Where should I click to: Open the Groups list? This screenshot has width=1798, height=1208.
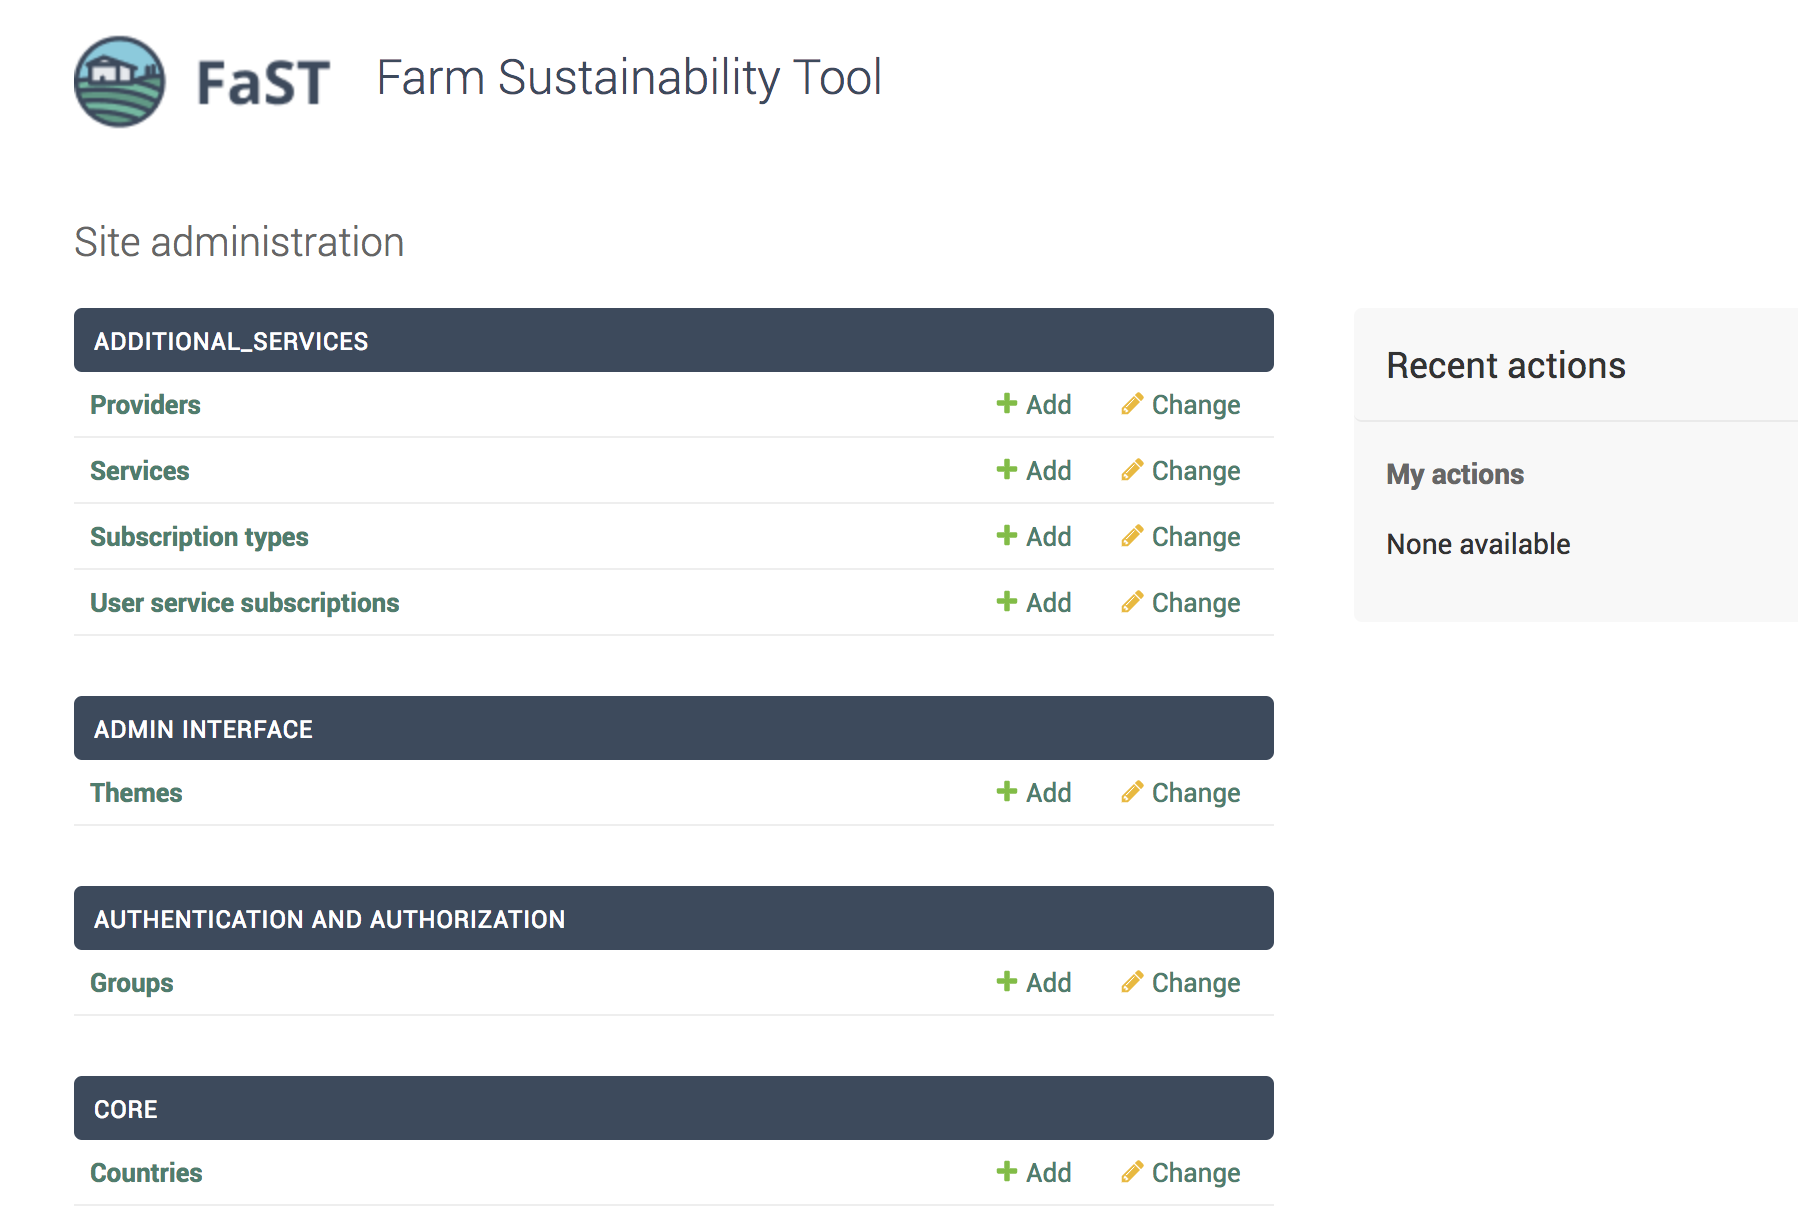131,983
